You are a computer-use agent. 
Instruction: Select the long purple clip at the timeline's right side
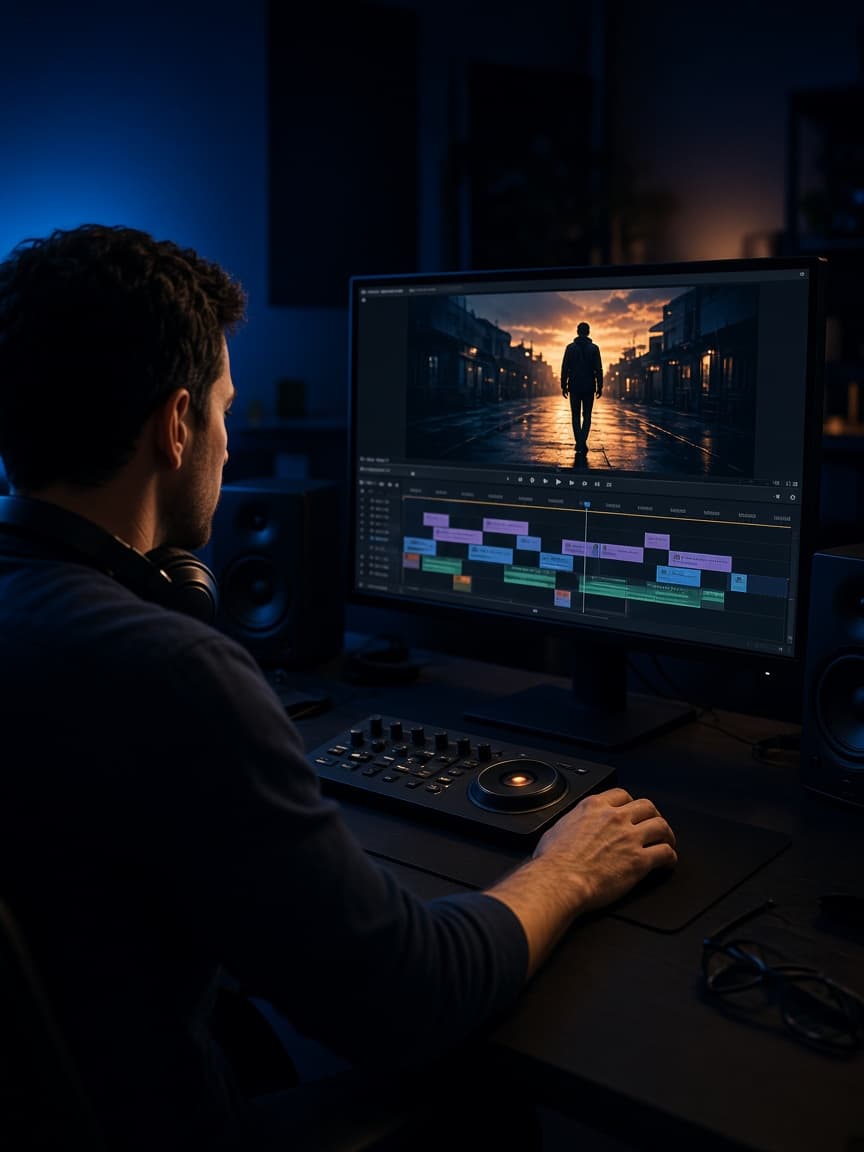tap(699, 561)
